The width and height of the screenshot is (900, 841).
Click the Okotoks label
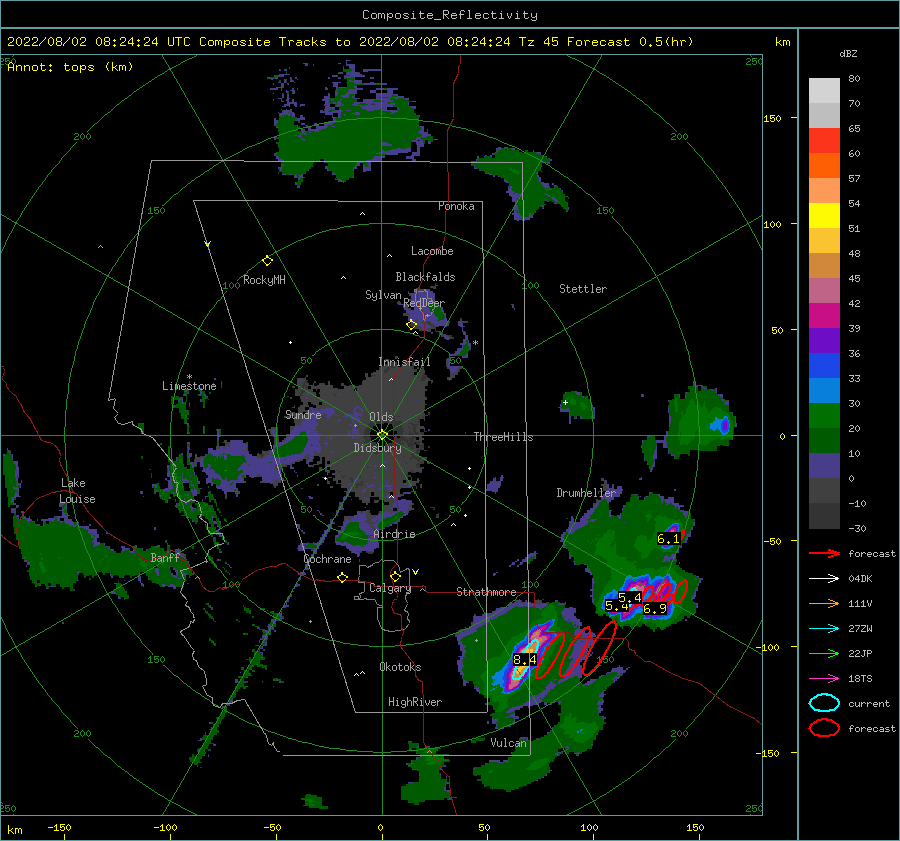tap(400, 666)
